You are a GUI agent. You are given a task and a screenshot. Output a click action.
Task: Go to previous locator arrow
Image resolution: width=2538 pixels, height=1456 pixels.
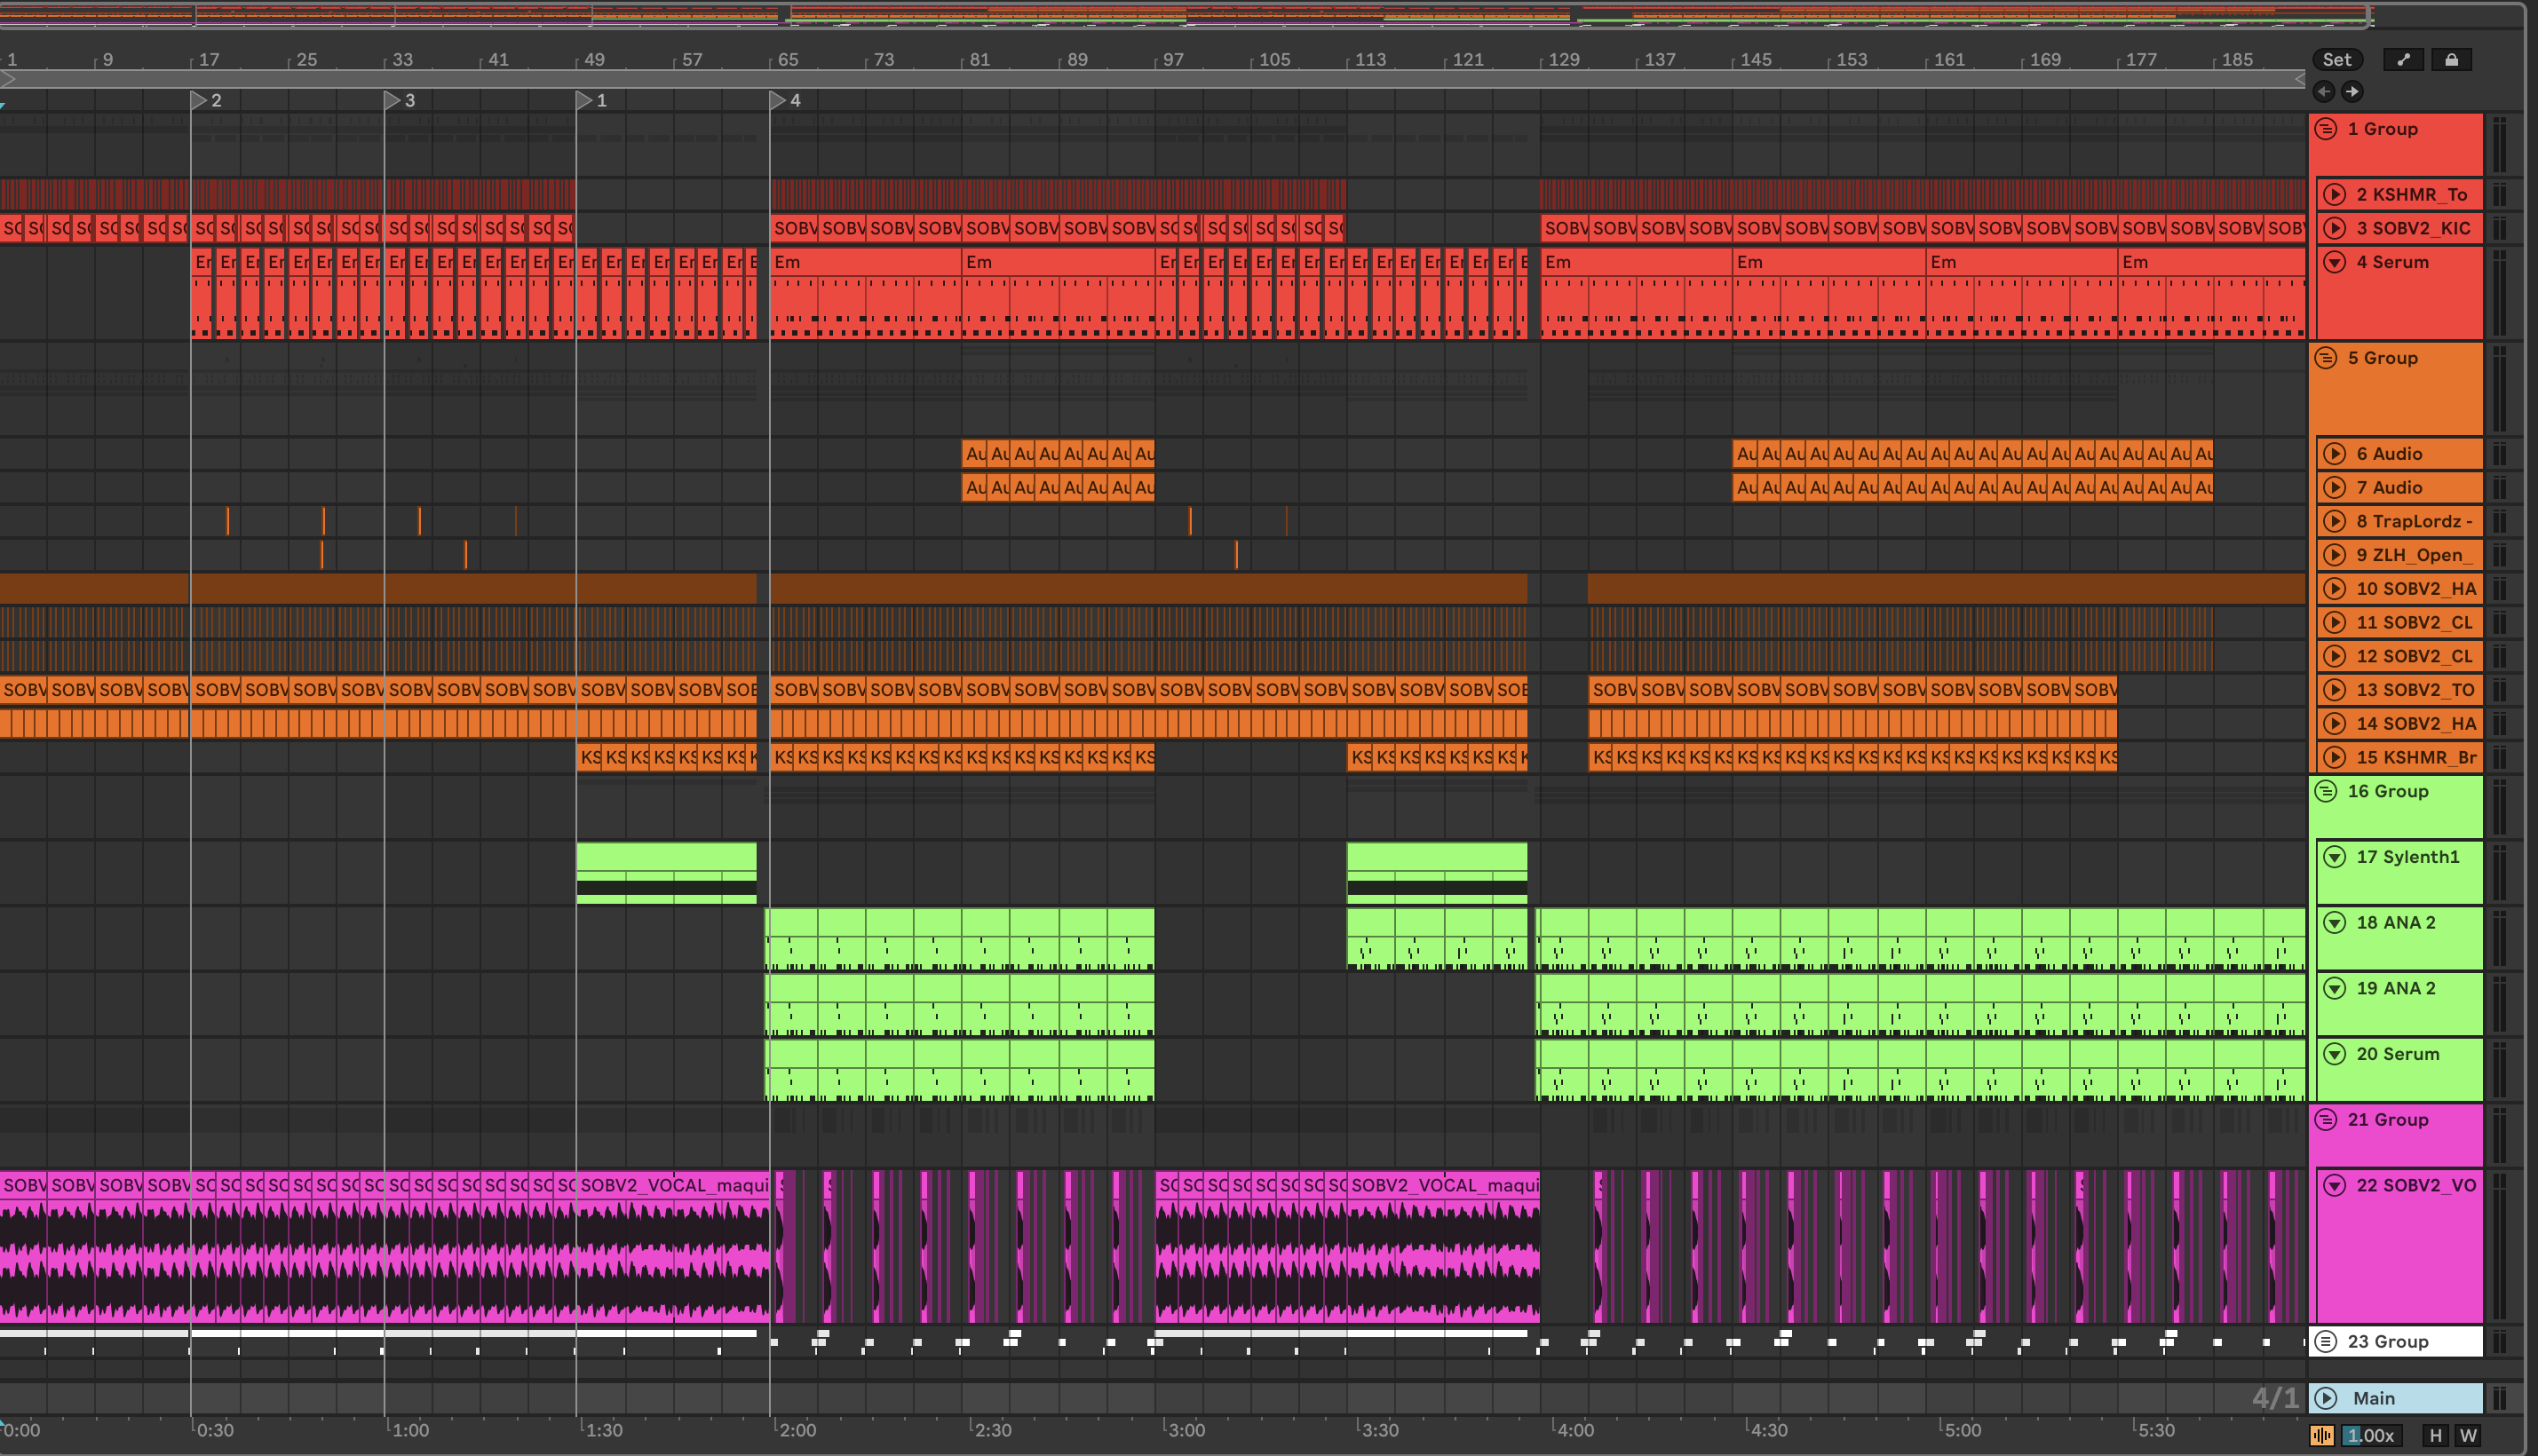[2324, 92]
